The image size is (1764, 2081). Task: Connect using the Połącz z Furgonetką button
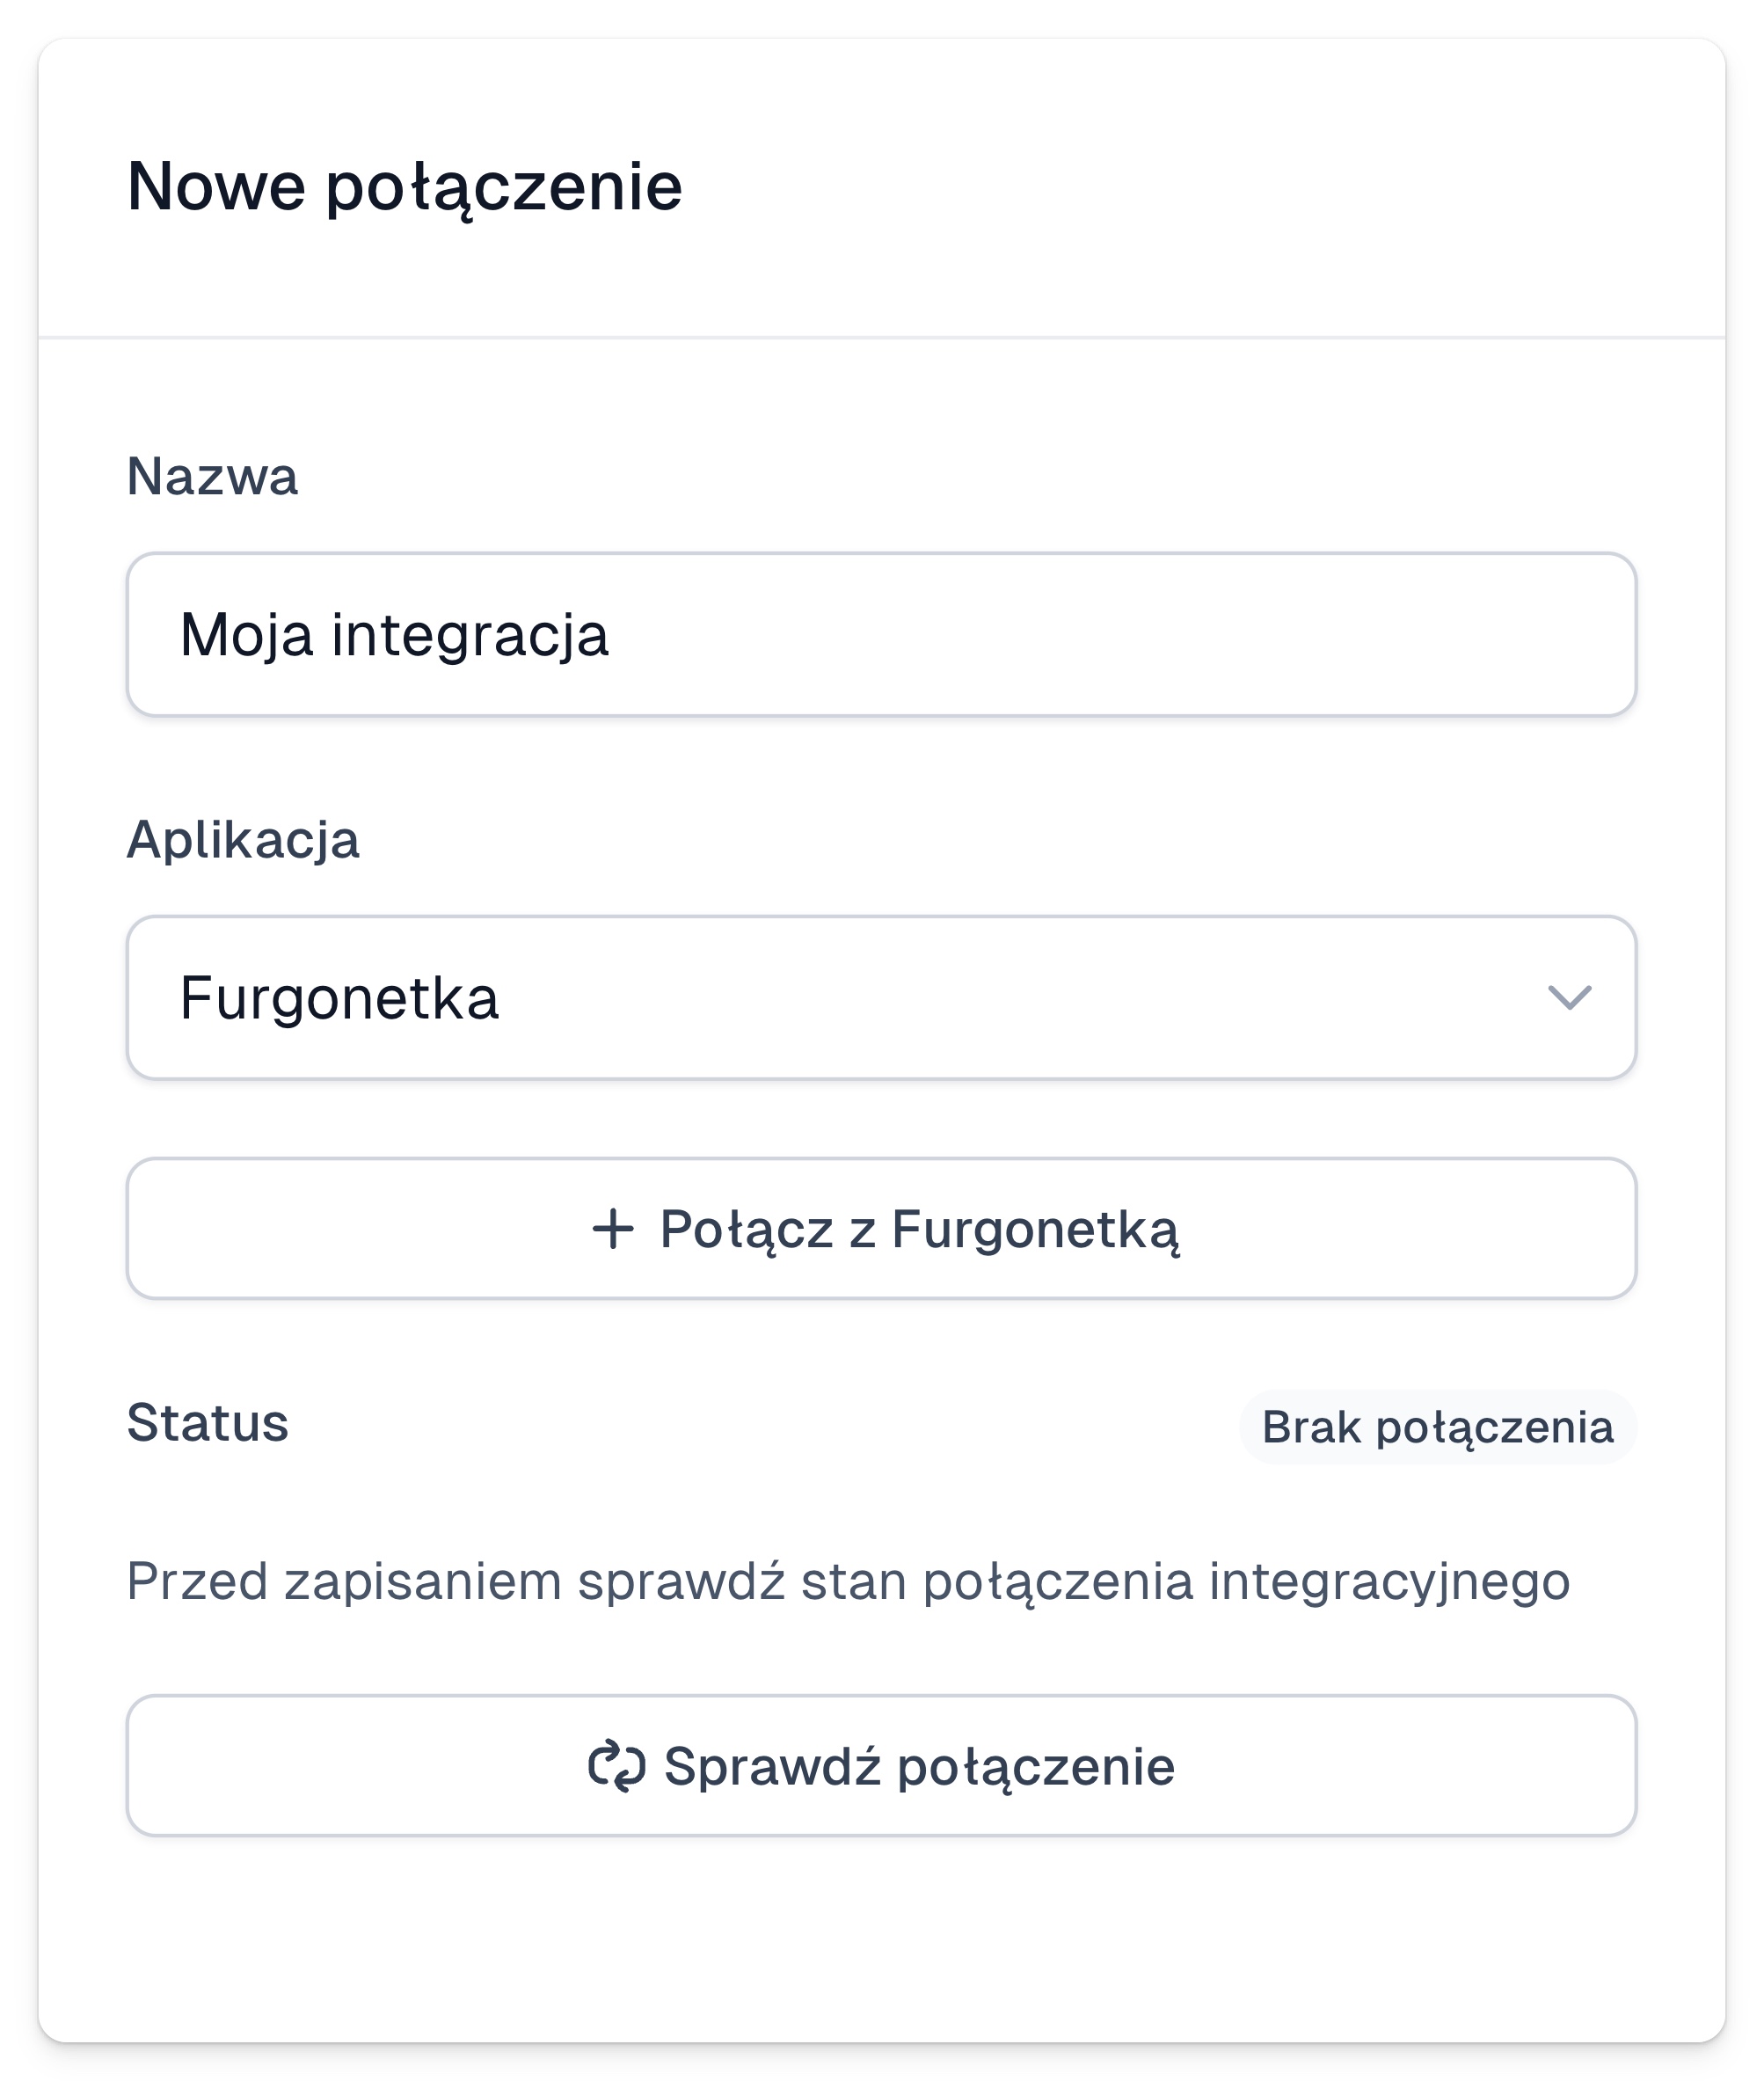pos(881,1228)
